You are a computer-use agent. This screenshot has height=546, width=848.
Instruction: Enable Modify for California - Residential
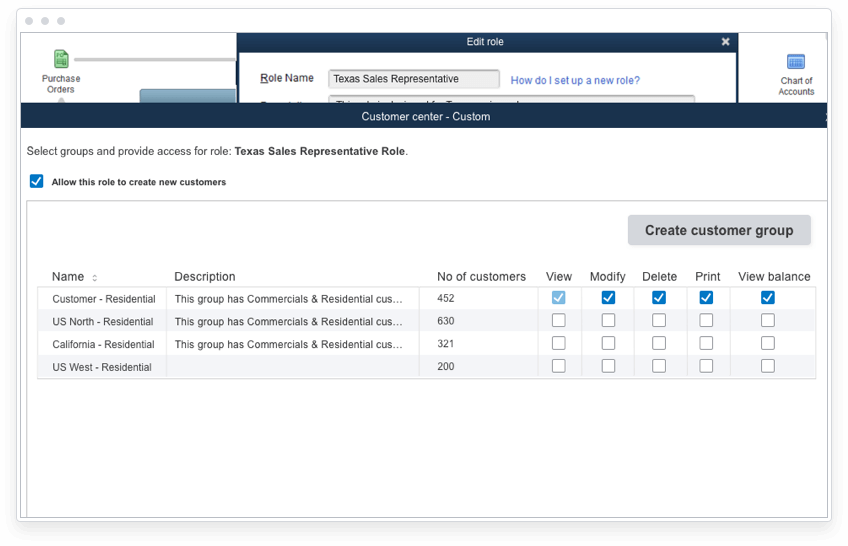coord(608,343)
